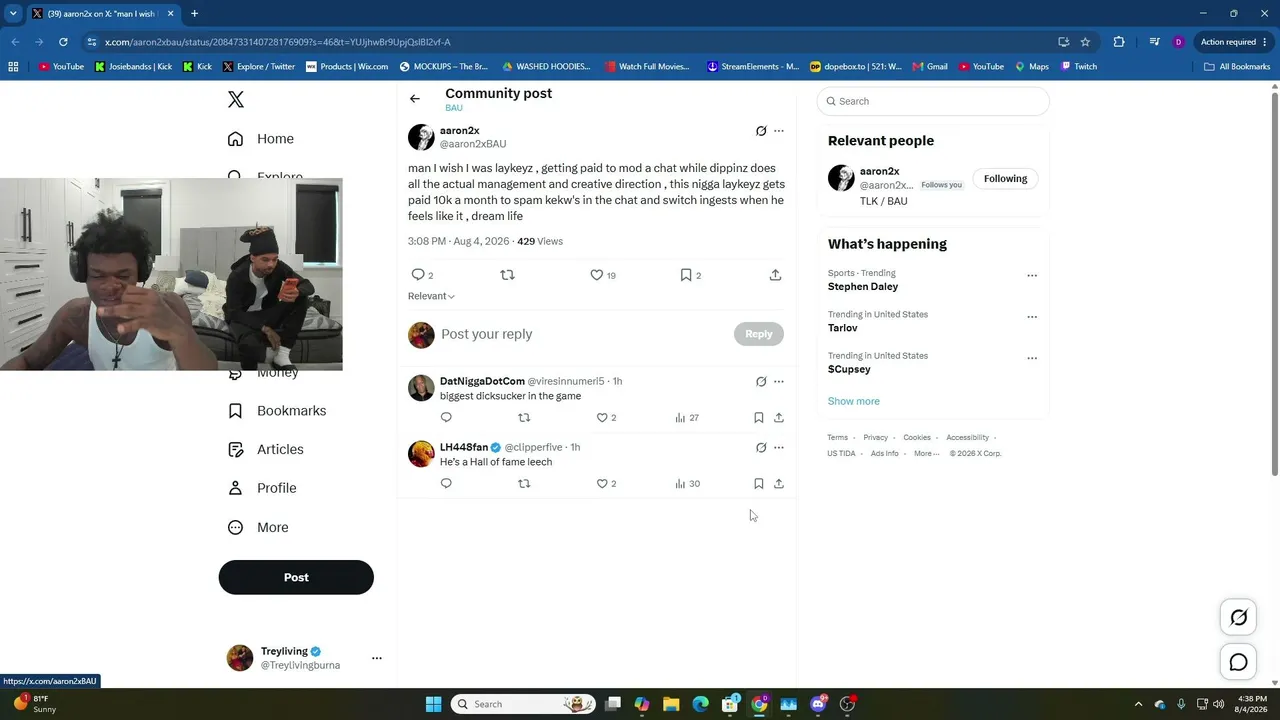Click the X logo in sidebar
Image resolution: width=1280 pixels, height=720 pixels.
pos(236,99)
